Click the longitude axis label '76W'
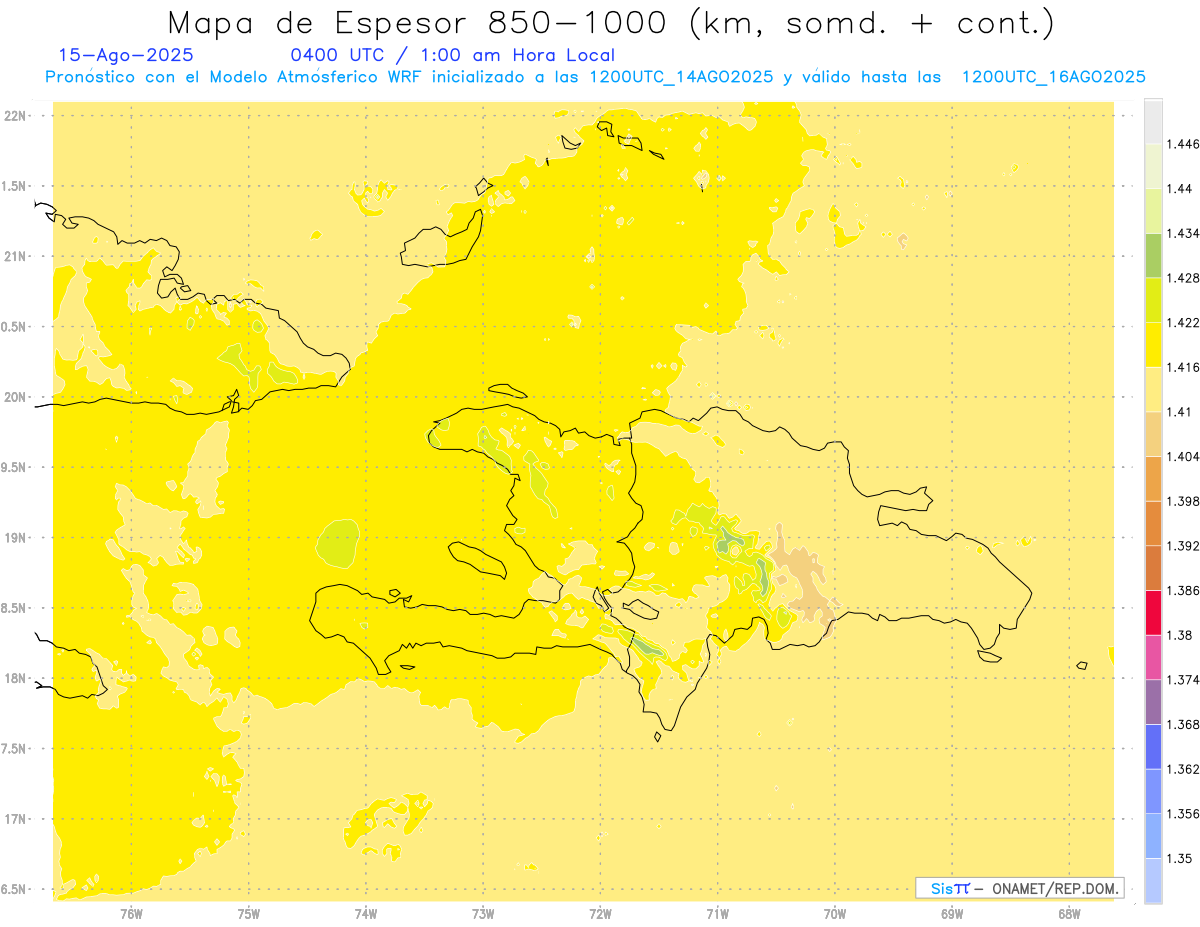The width and height of the screenshot is (1200, 927). coord(131,914)
